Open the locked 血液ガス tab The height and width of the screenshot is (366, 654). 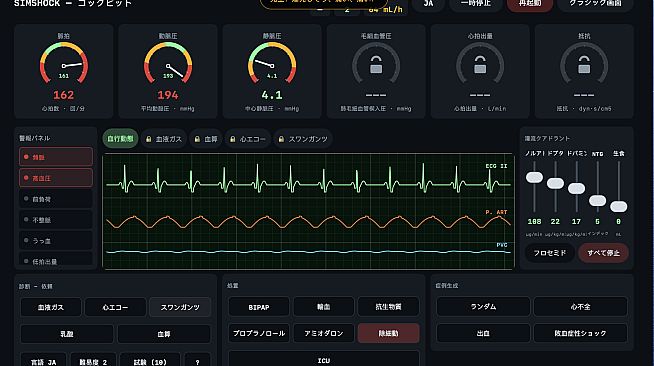point(164,139)
